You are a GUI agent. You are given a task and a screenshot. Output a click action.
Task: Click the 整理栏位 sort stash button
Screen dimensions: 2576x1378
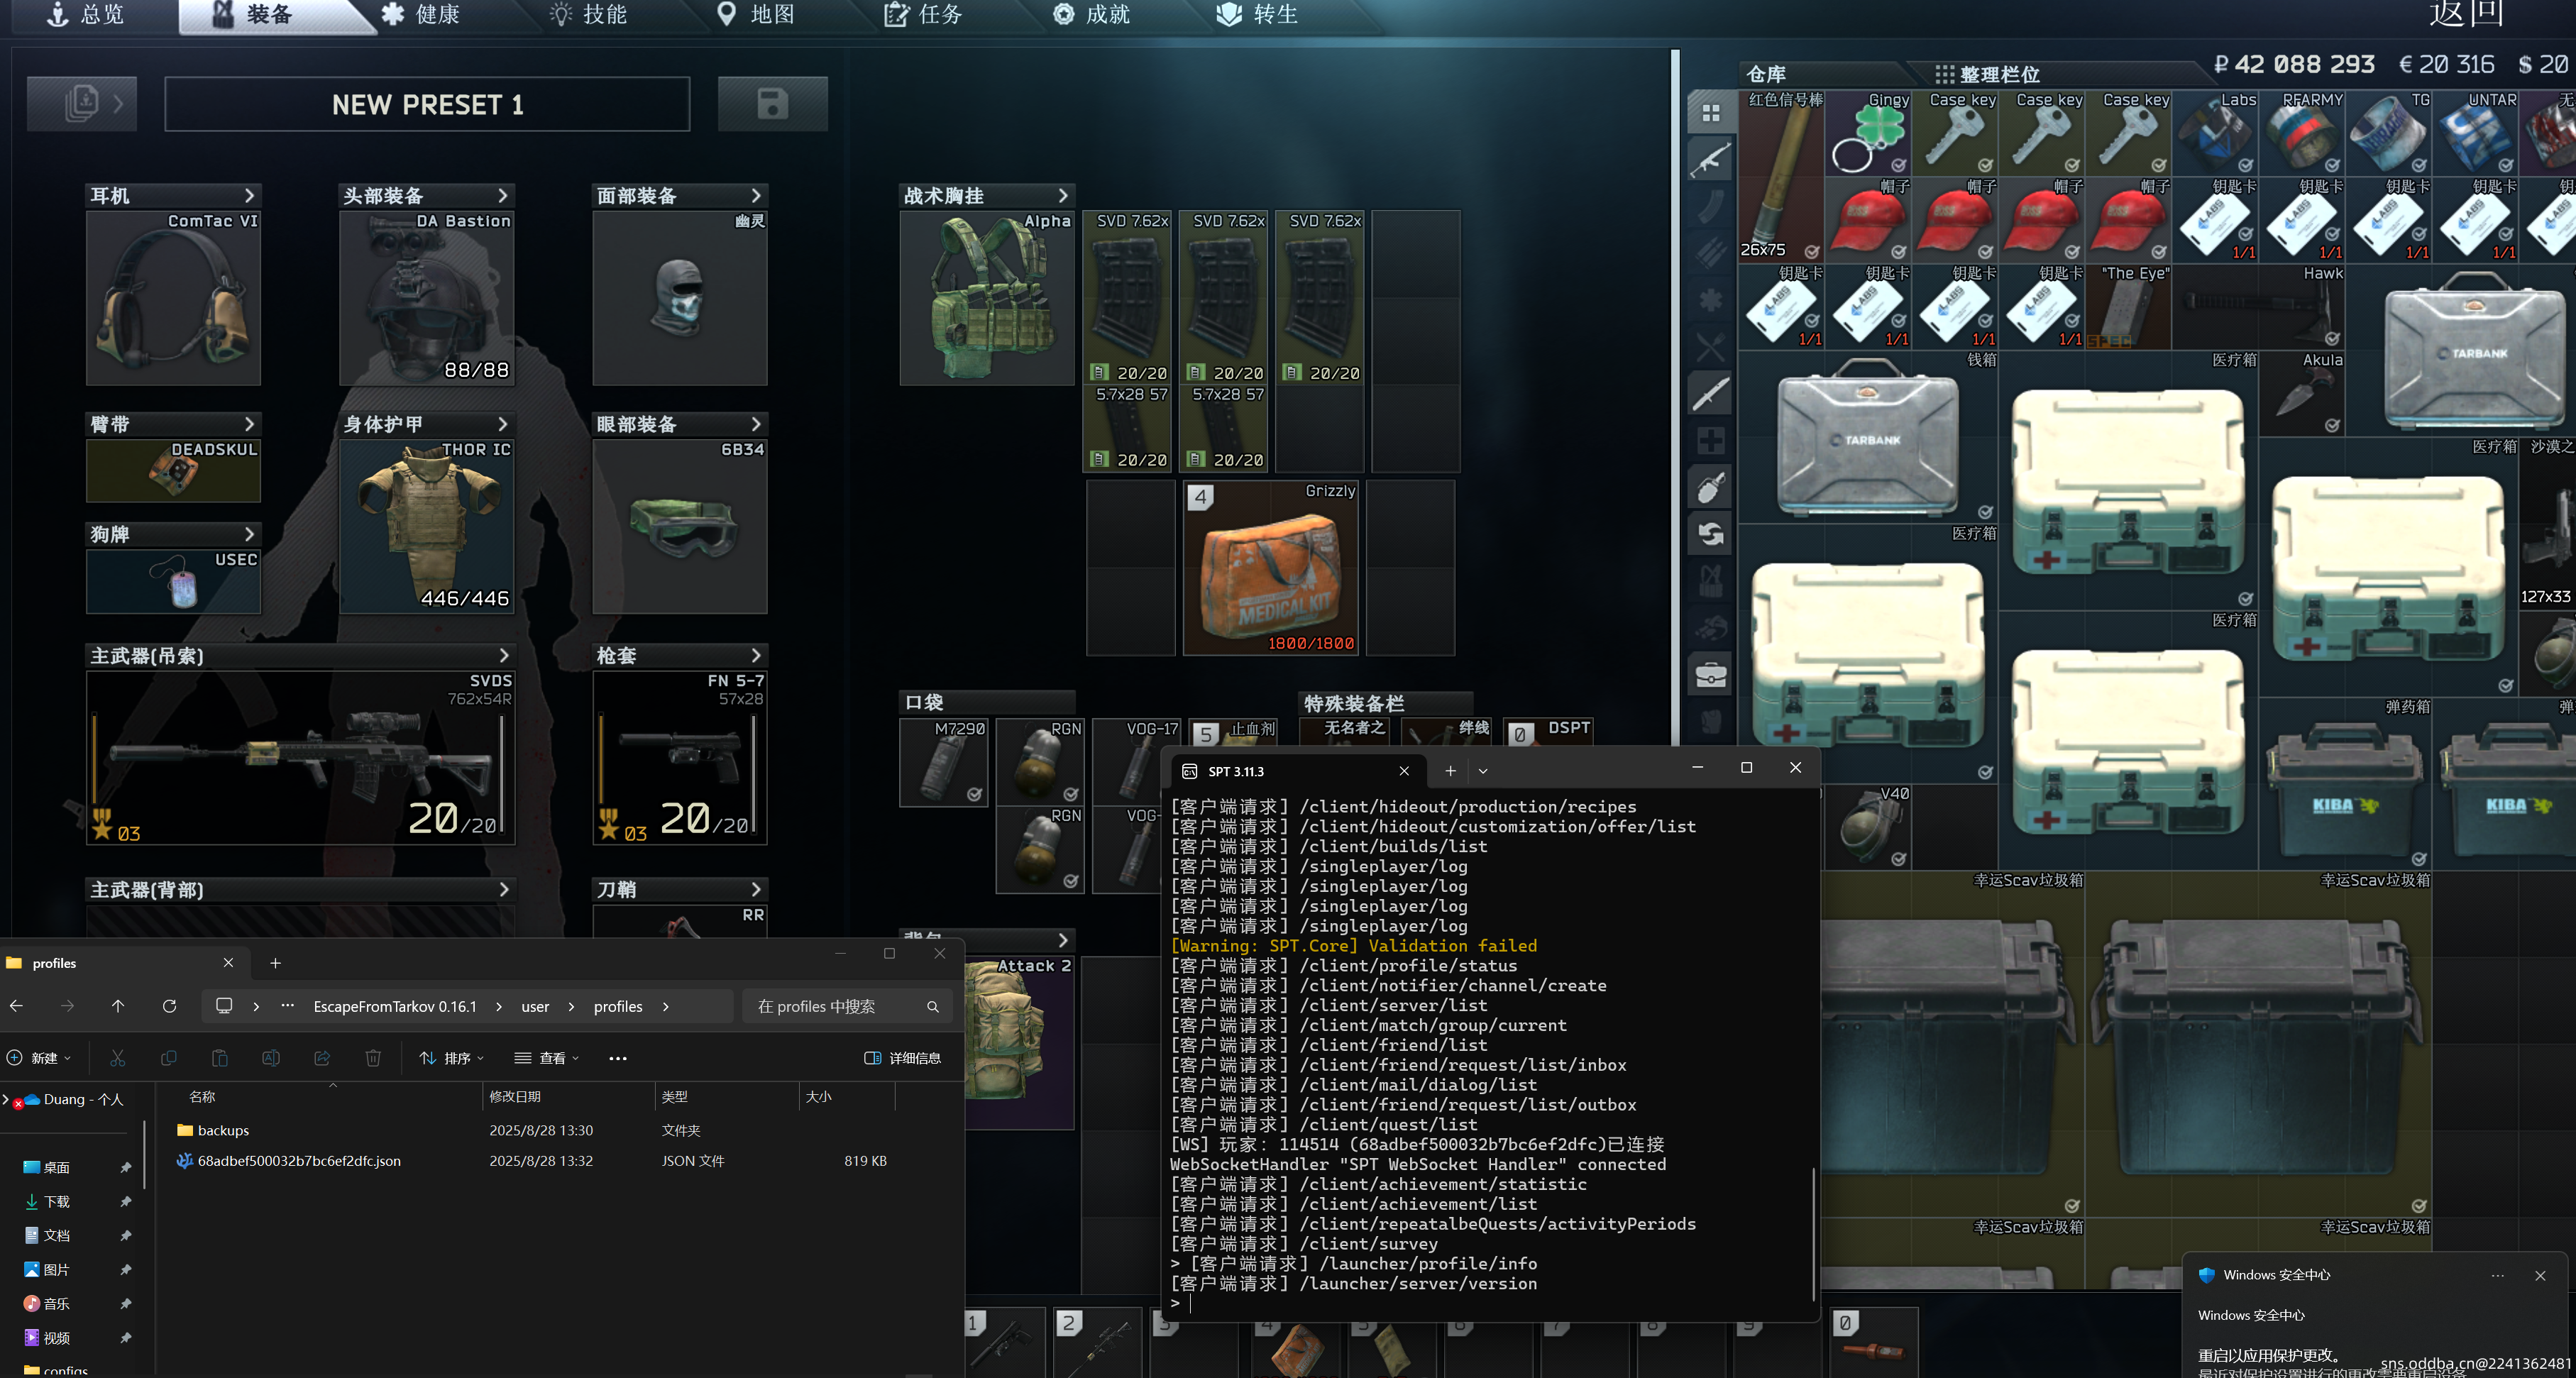(x=1987, y=74)
